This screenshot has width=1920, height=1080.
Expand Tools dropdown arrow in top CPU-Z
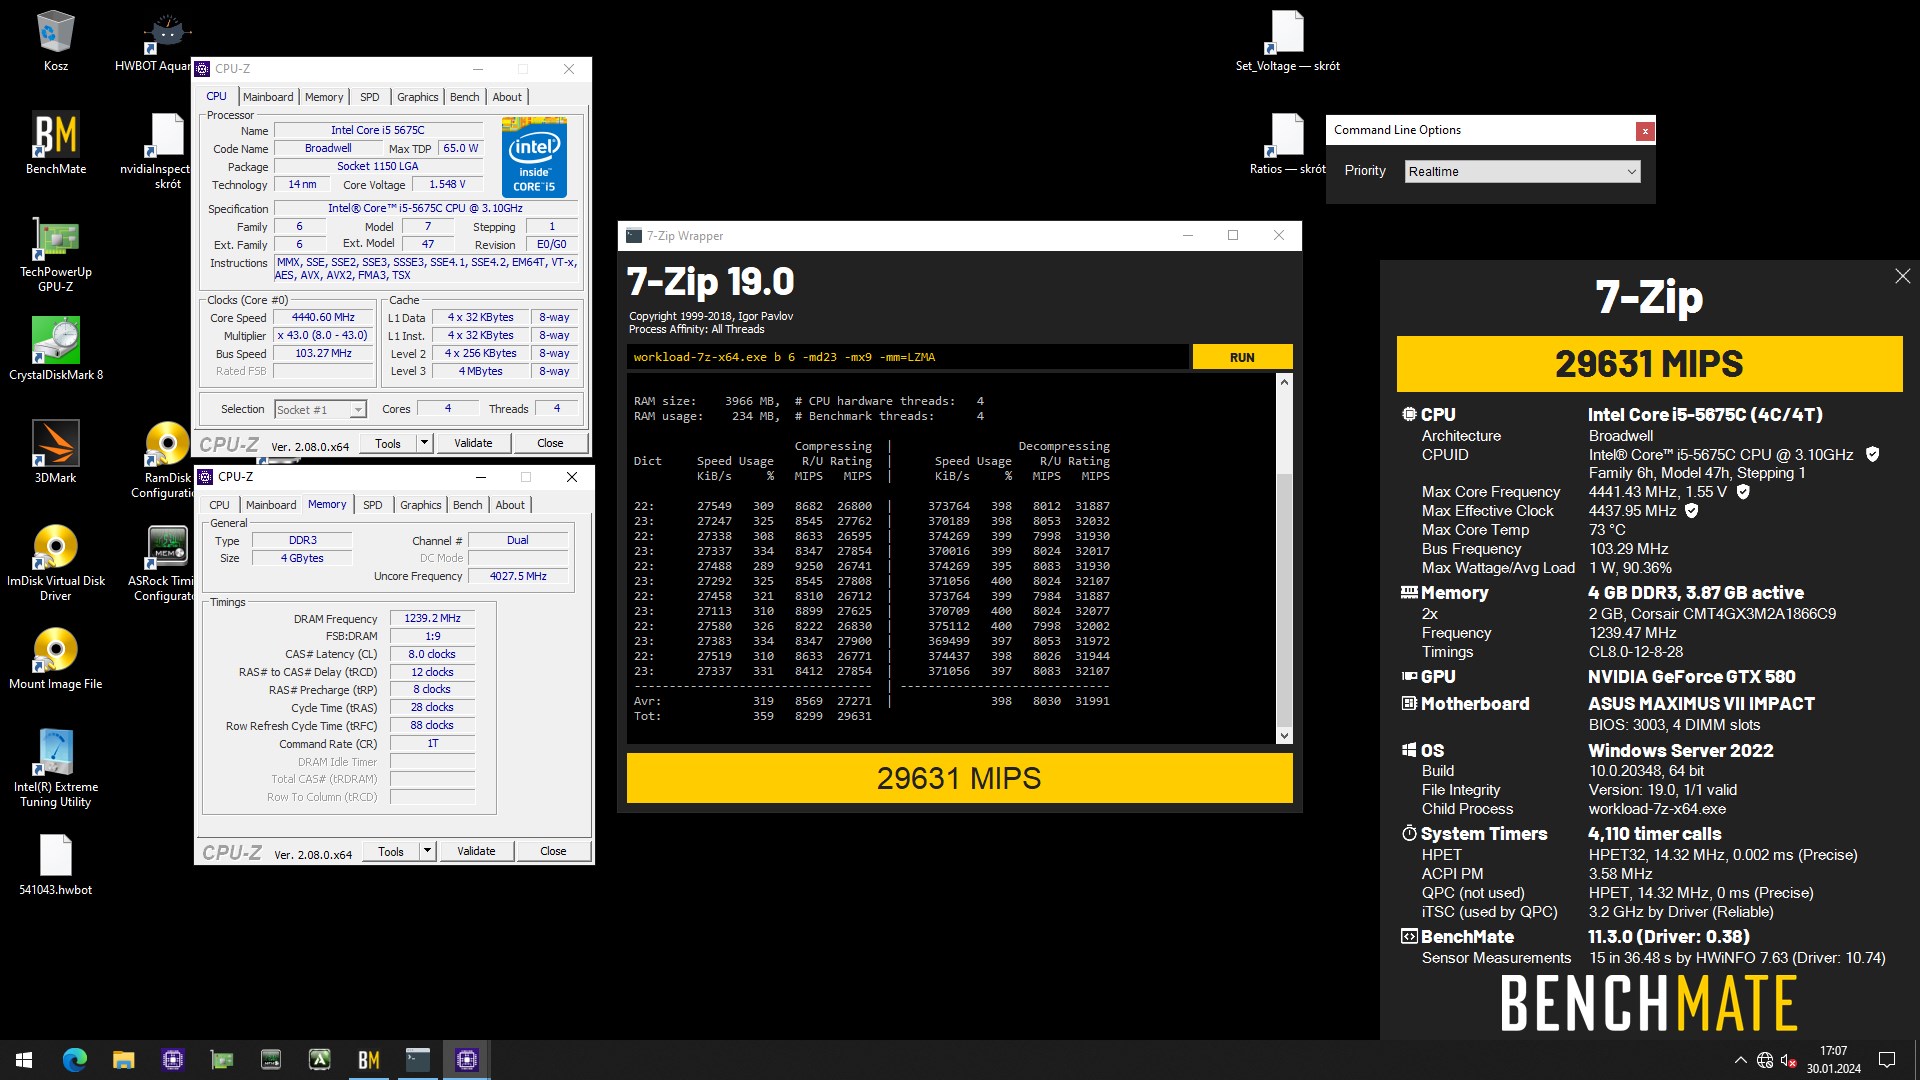pos(424,443)
